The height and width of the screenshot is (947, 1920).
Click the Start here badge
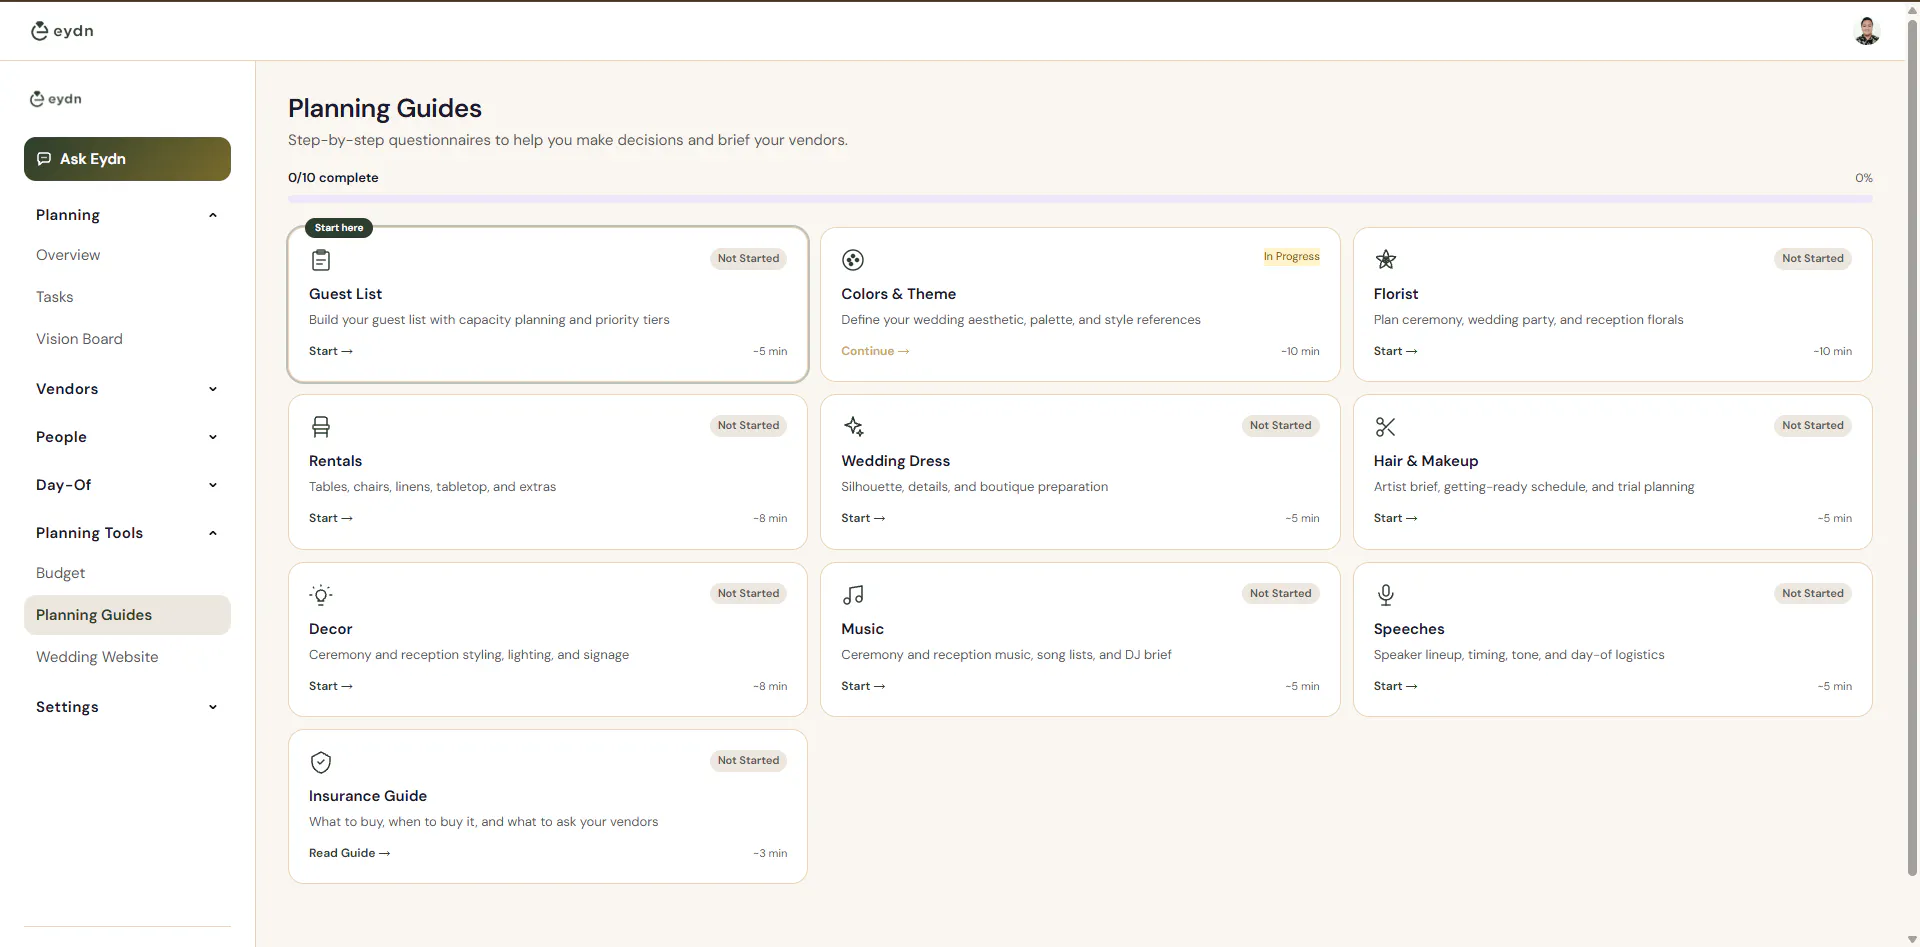(x=339, y=228)
